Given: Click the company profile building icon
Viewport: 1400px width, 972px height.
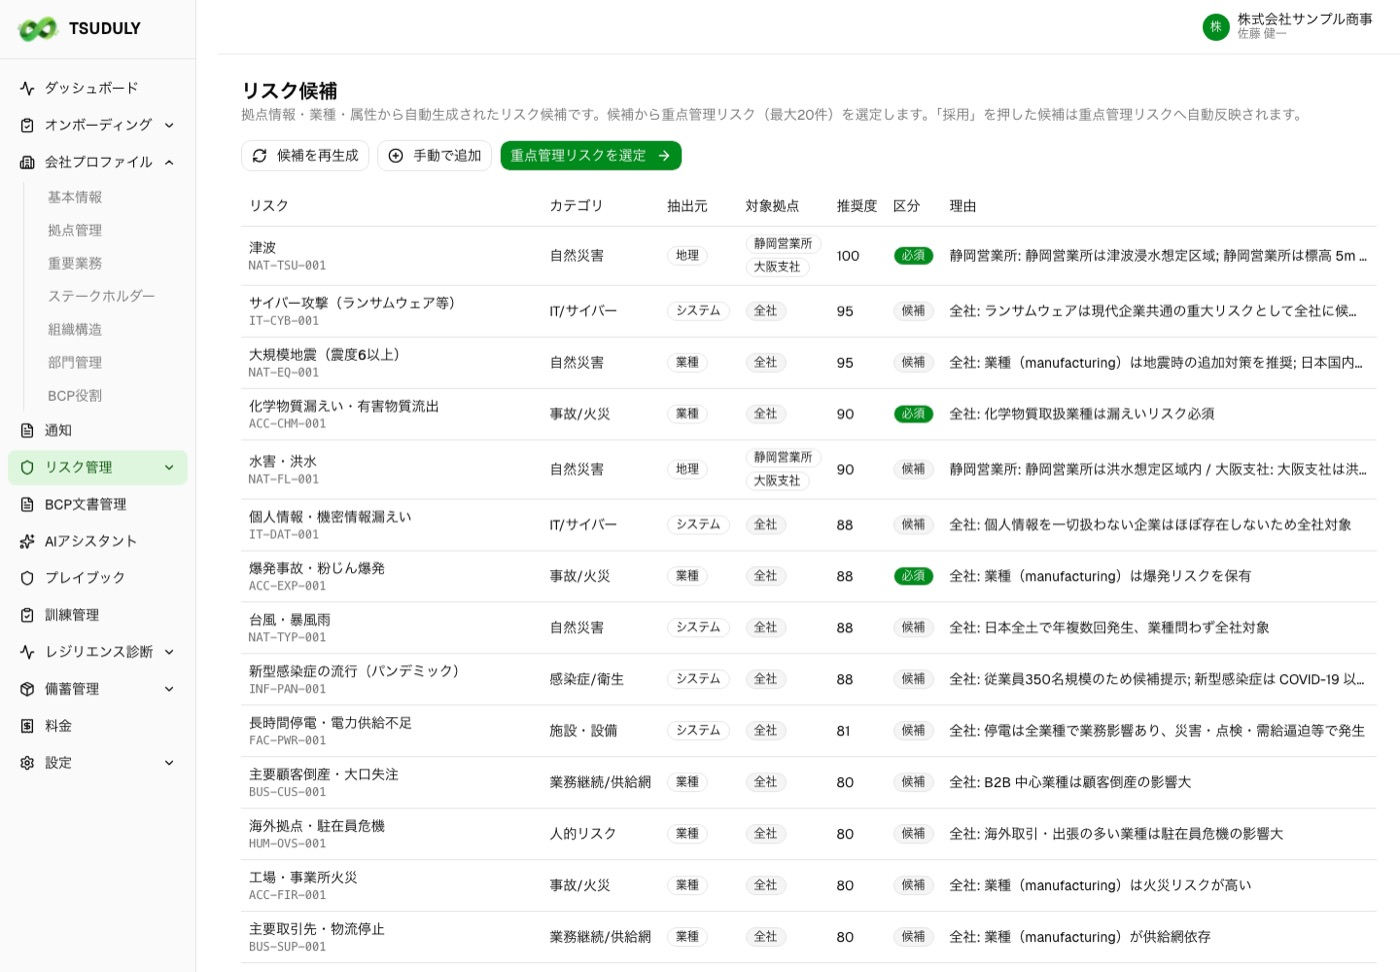Looking at the screenshot, I should (x=27, y=162).
